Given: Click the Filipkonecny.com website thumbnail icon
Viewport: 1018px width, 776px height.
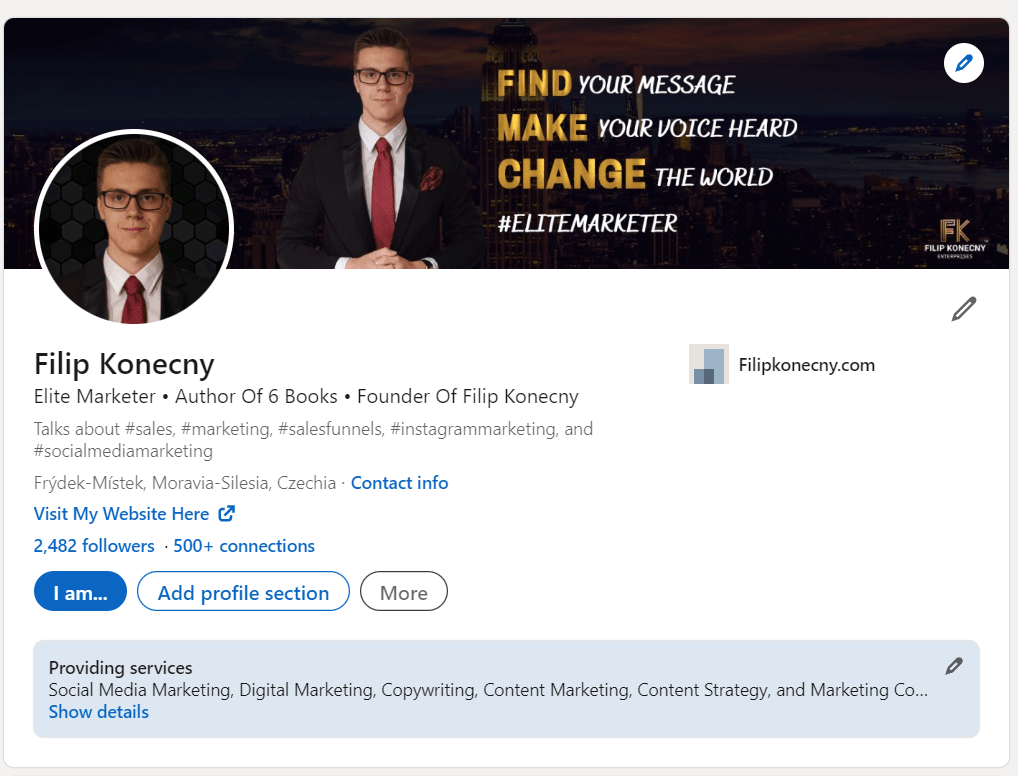Looking at the screenshot, I should pyautogui.click(x=709, y=364).
